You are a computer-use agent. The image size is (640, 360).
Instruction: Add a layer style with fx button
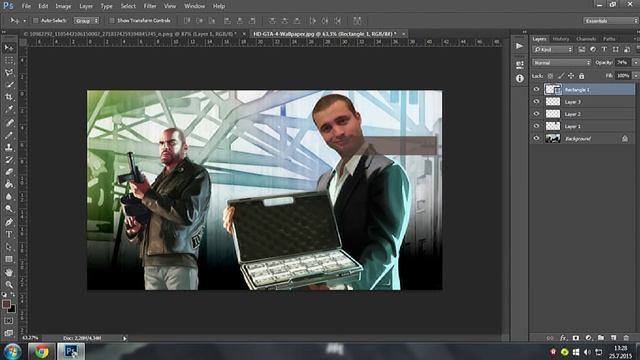coord(563,338)
